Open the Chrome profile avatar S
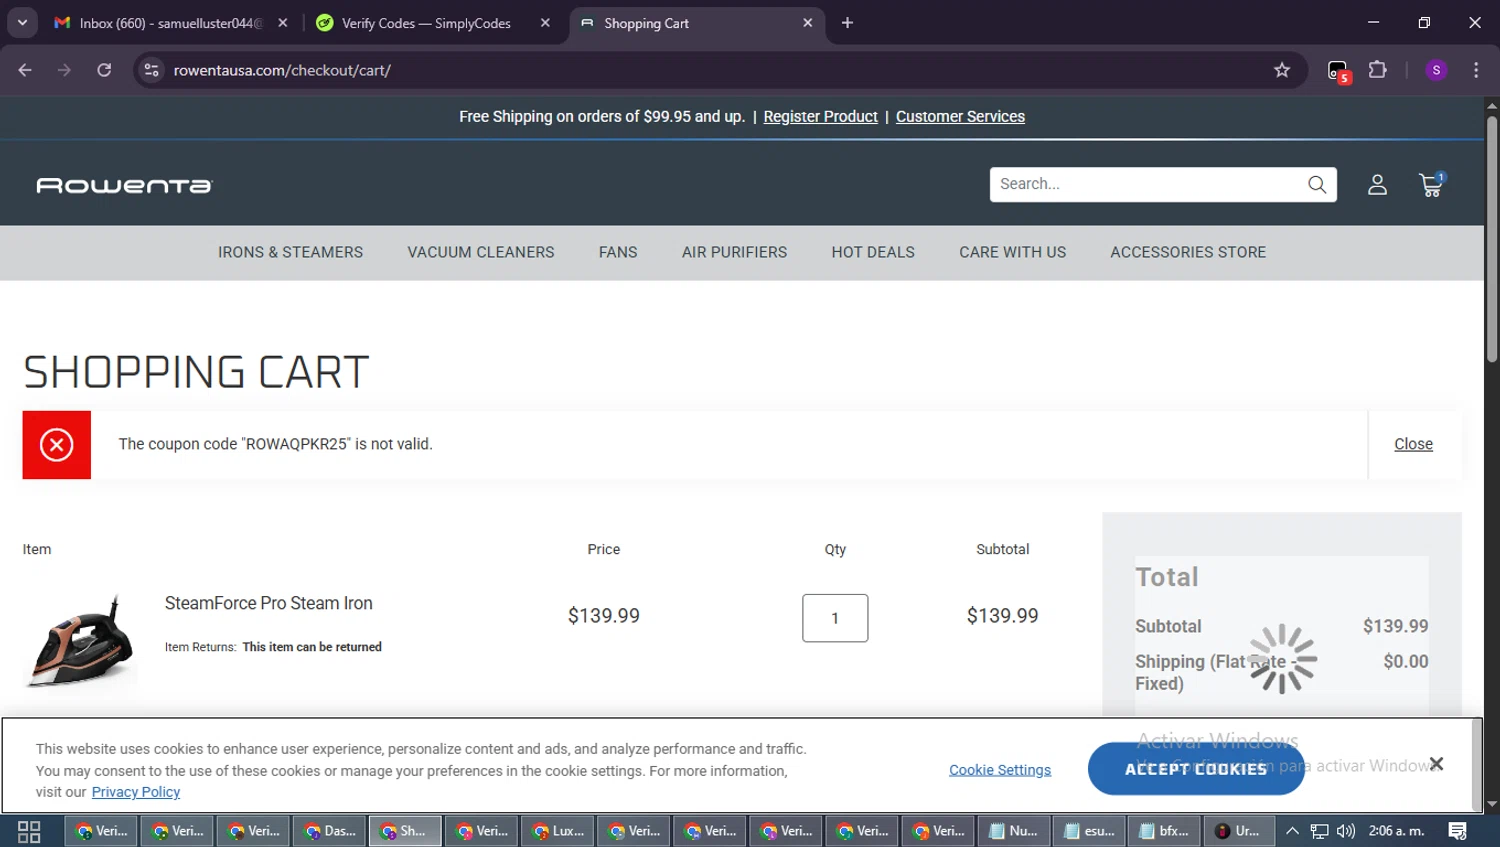Viewport: 1500px width, 847px height. (1436, 70)
